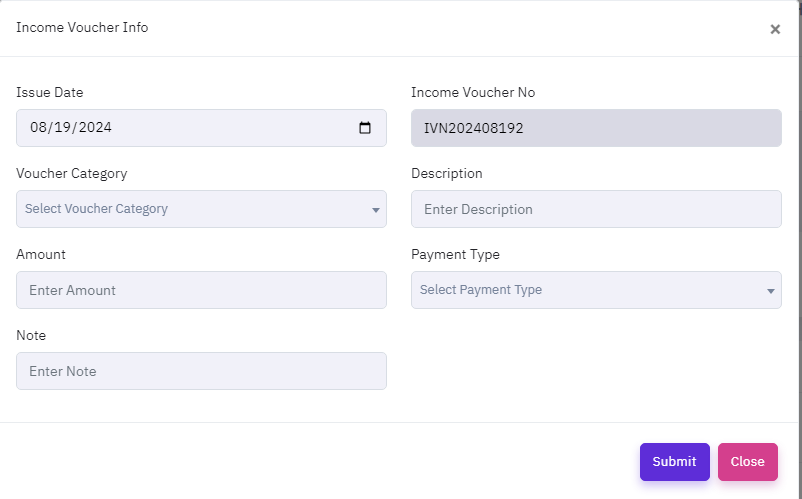Select the month segment of Issue Date
This screenshot has width=802, height=499.
[39, 128]
